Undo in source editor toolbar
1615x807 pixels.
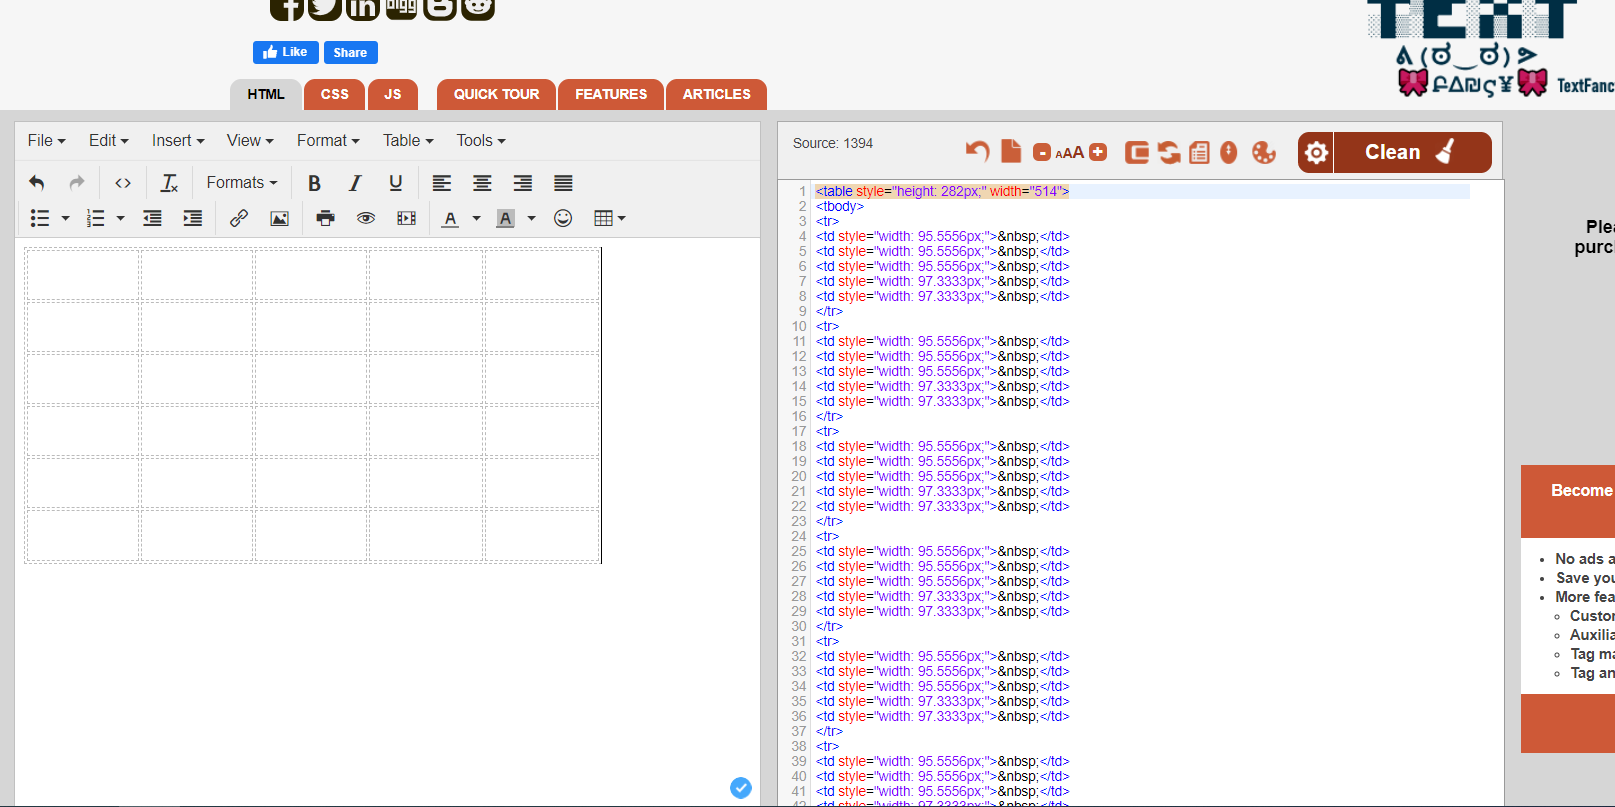[977, 152]
